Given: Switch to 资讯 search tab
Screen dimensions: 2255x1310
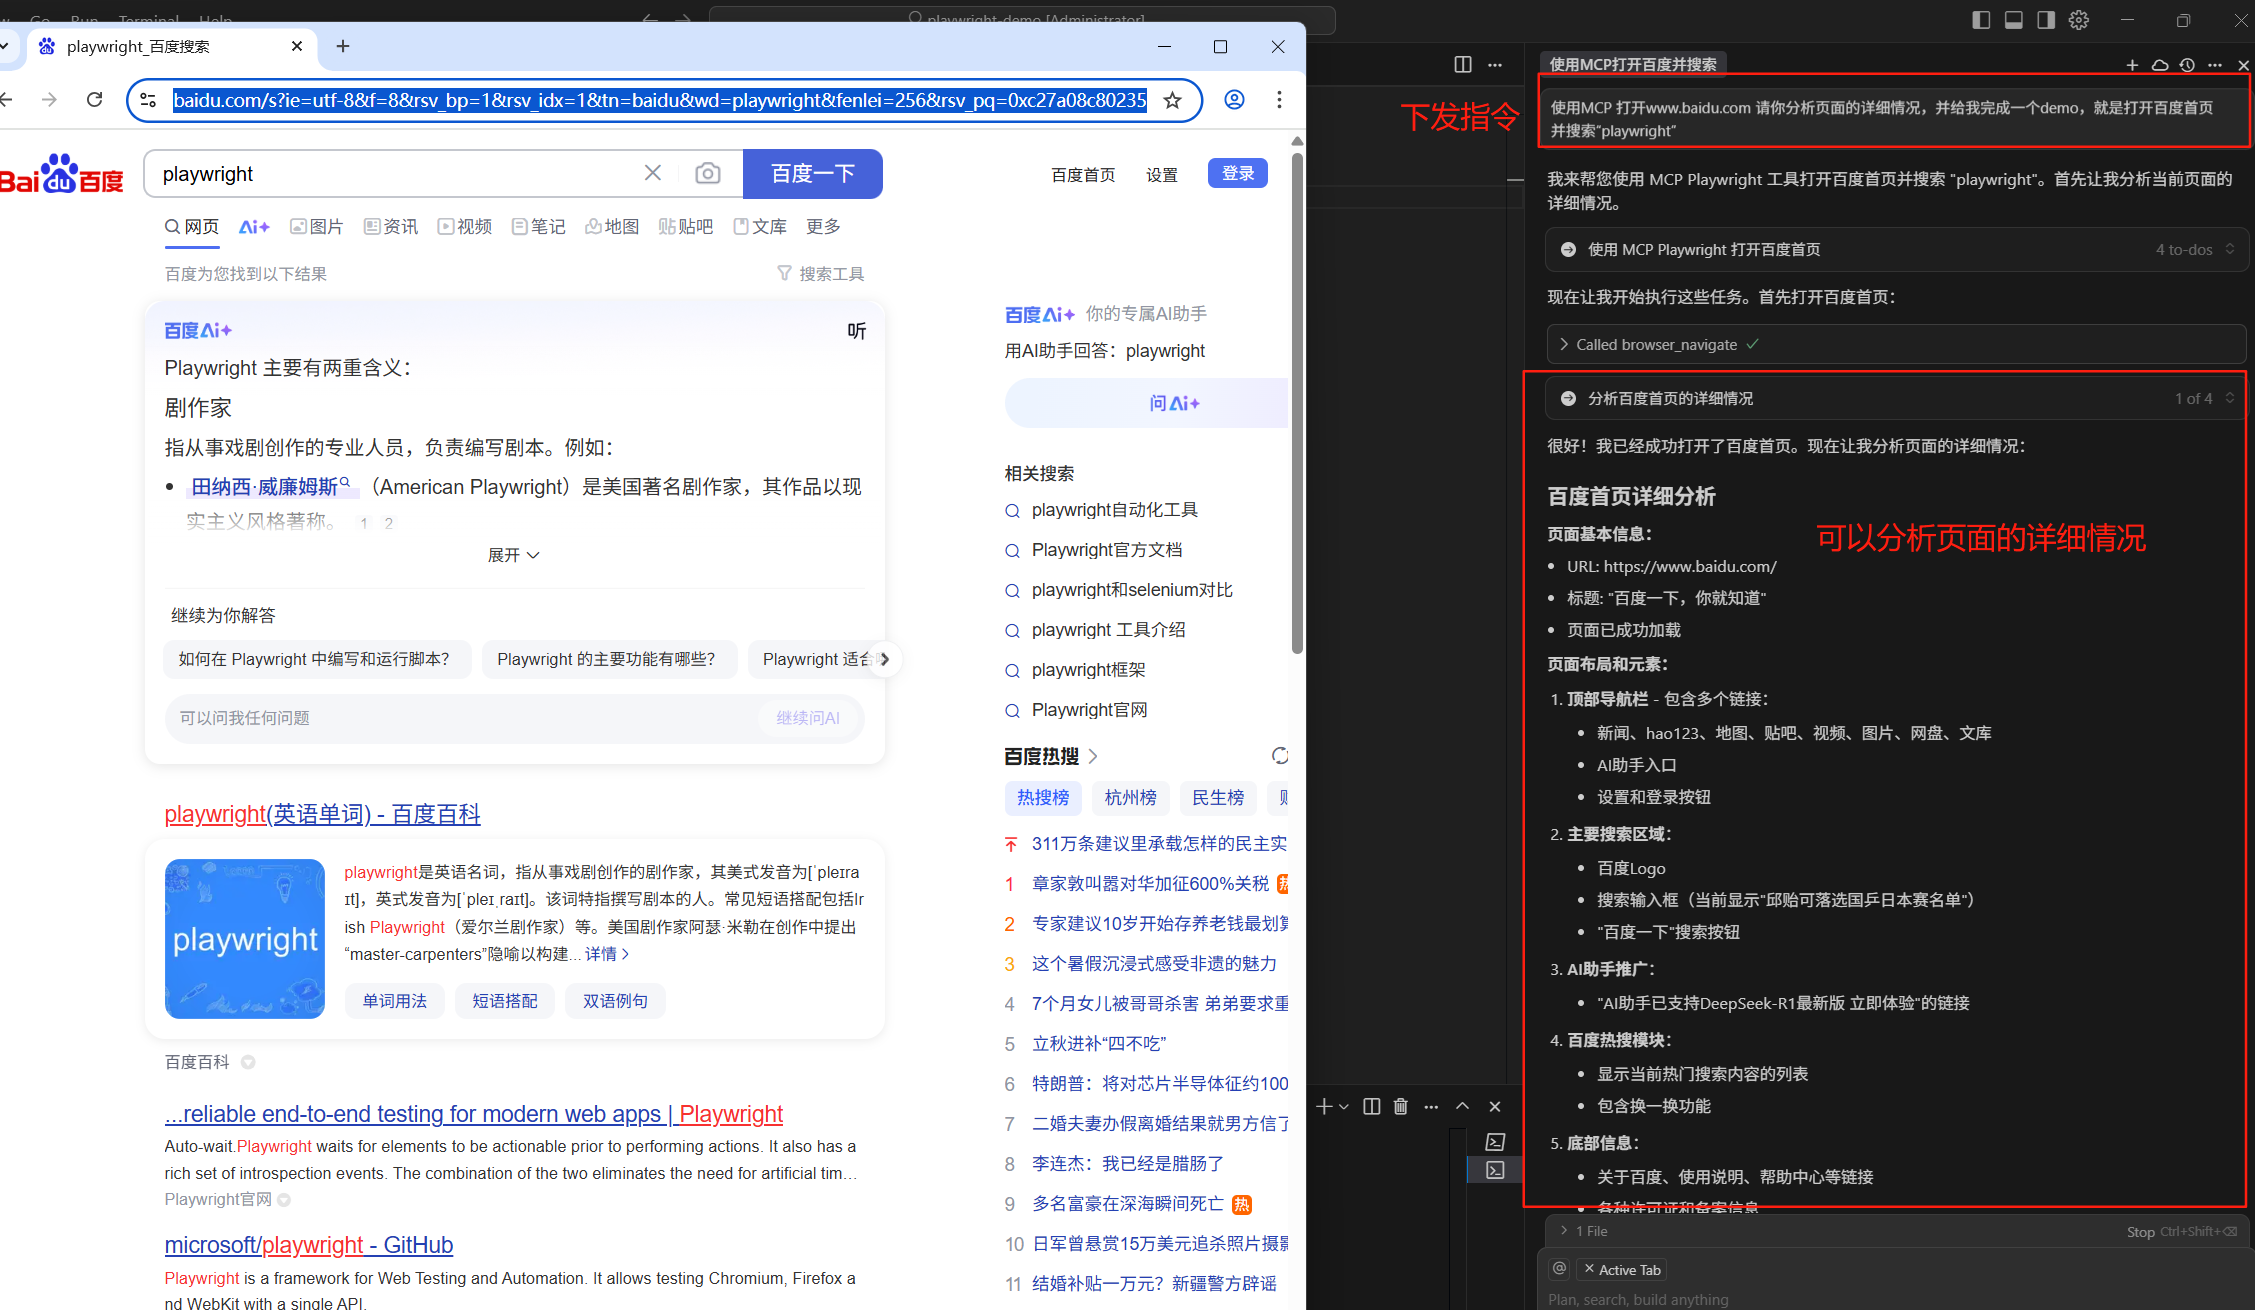Looking at the screenshot, I should coord(391,227).
